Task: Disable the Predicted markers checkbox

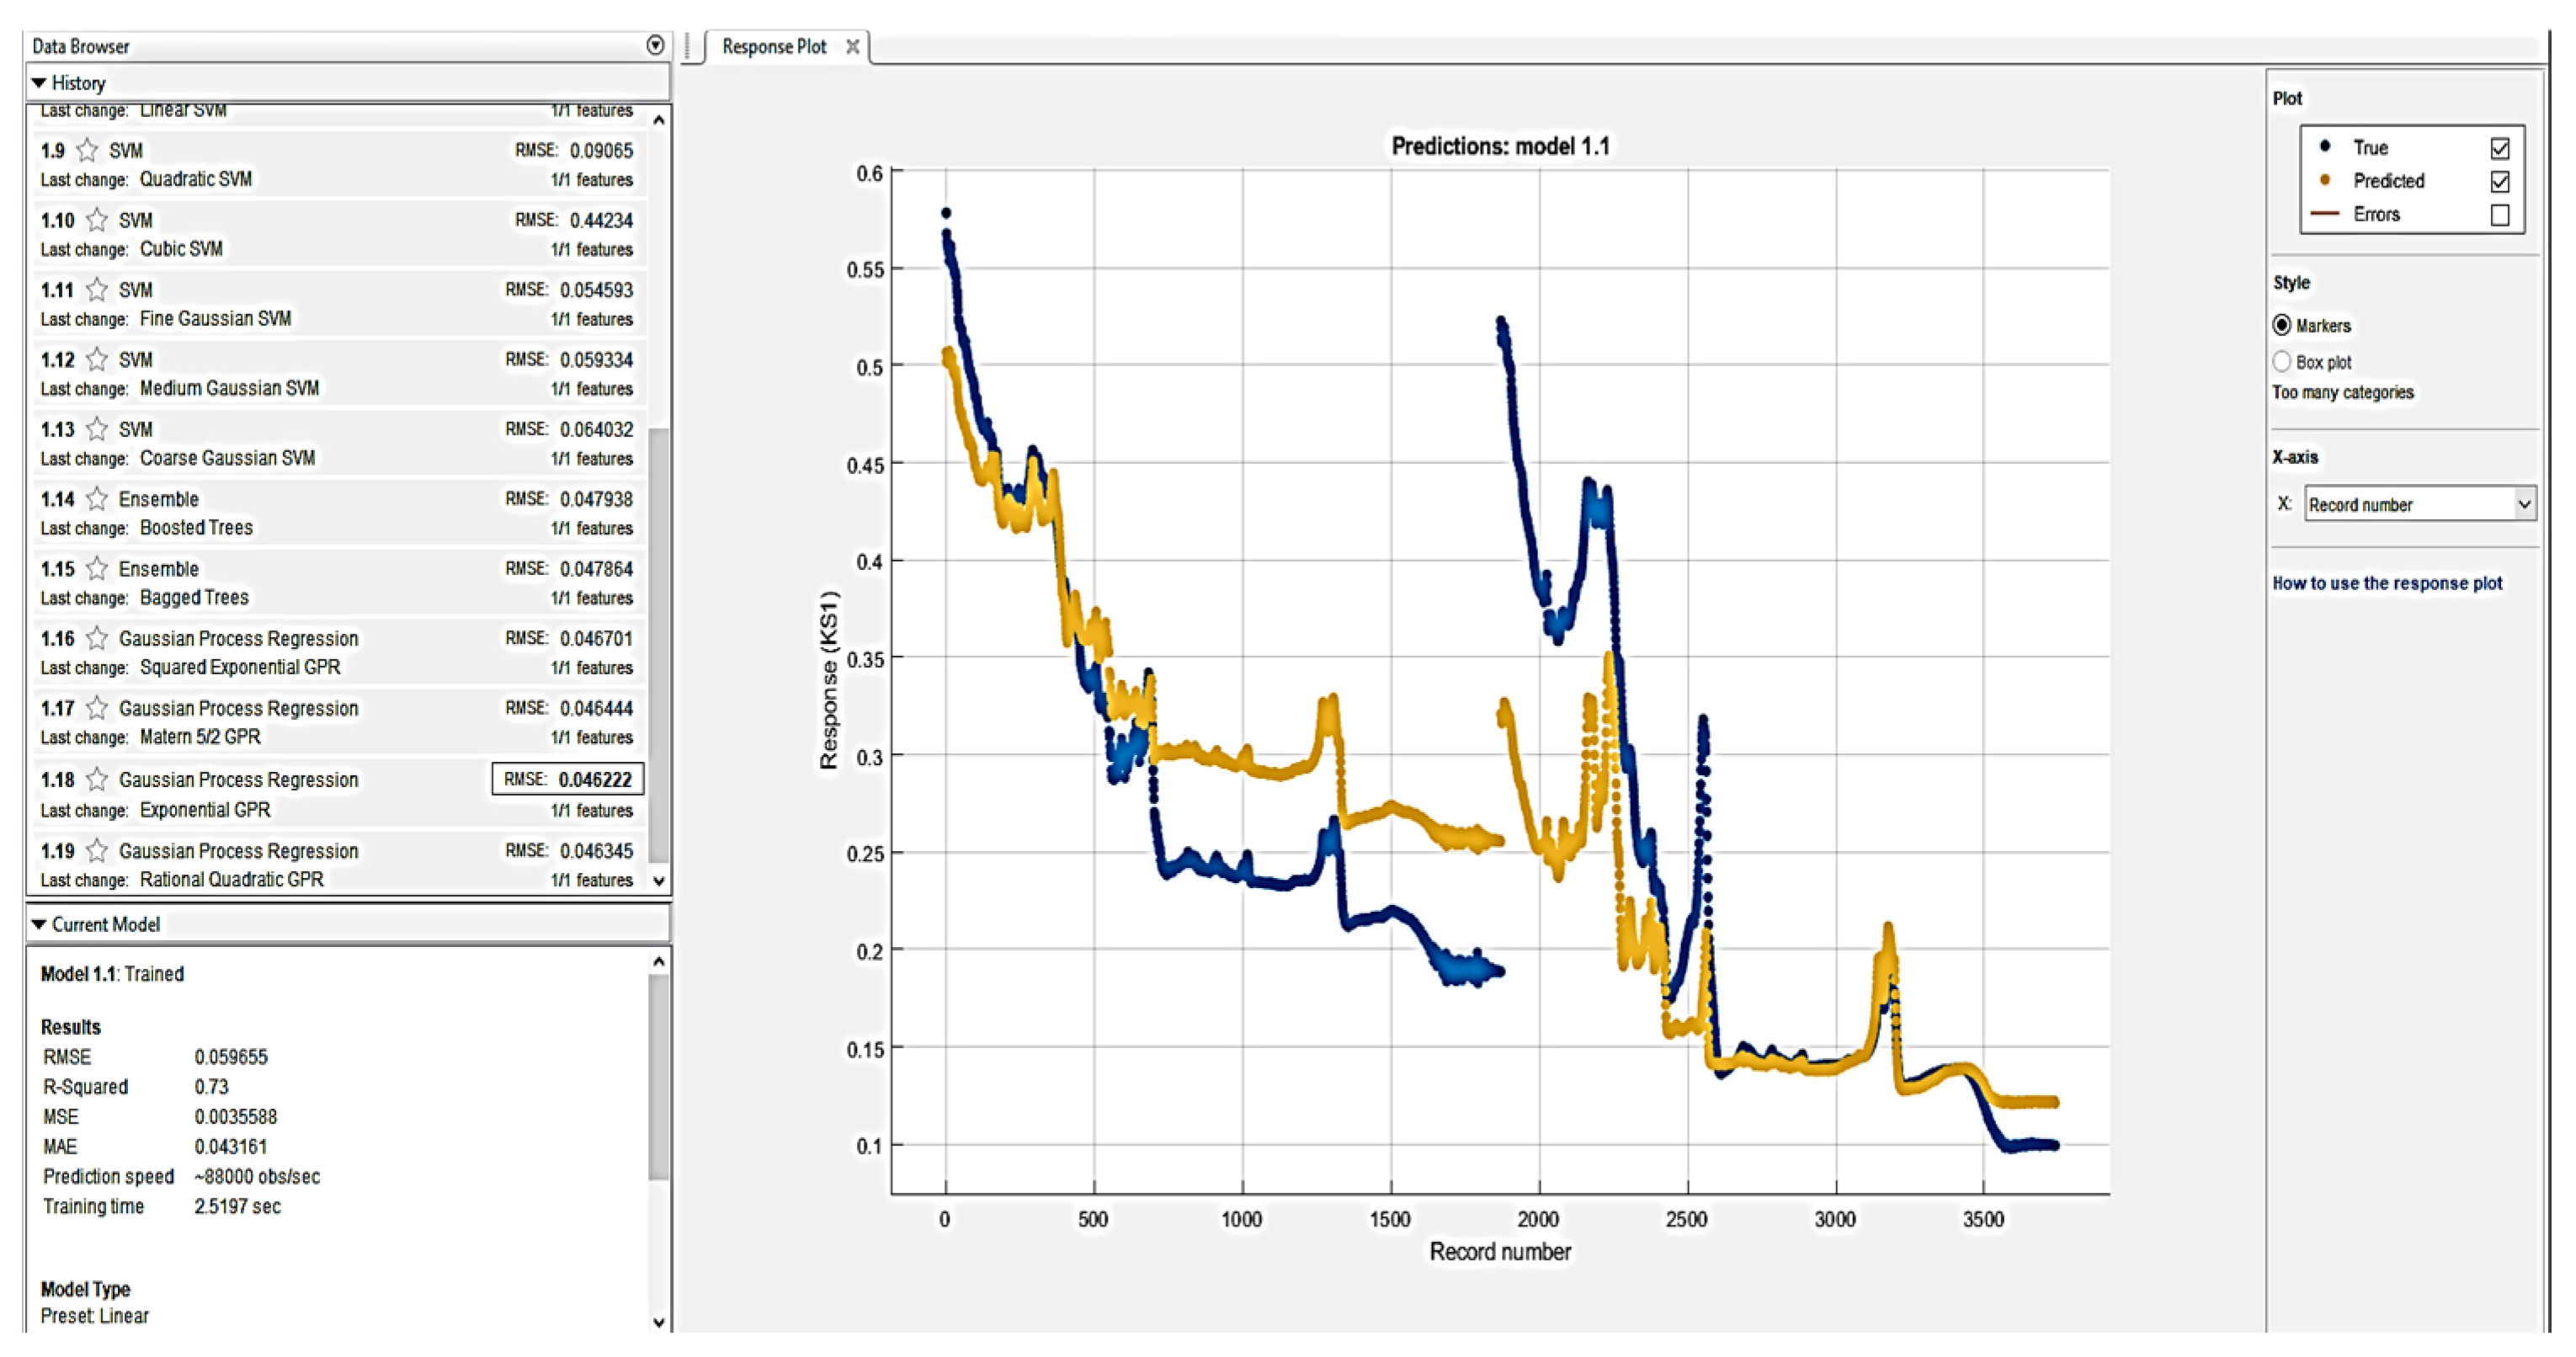Action: click(2499, 181)
